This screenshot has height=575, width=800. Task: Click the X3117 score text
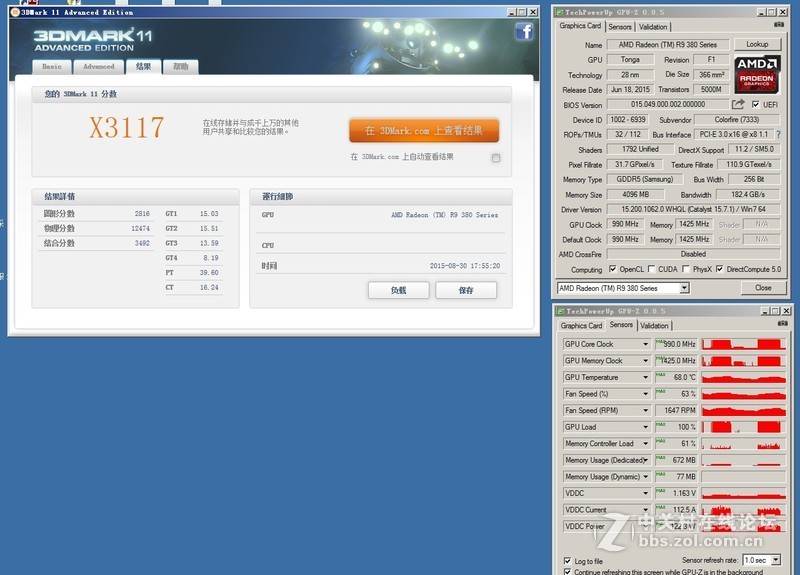[x=127, y=127]
